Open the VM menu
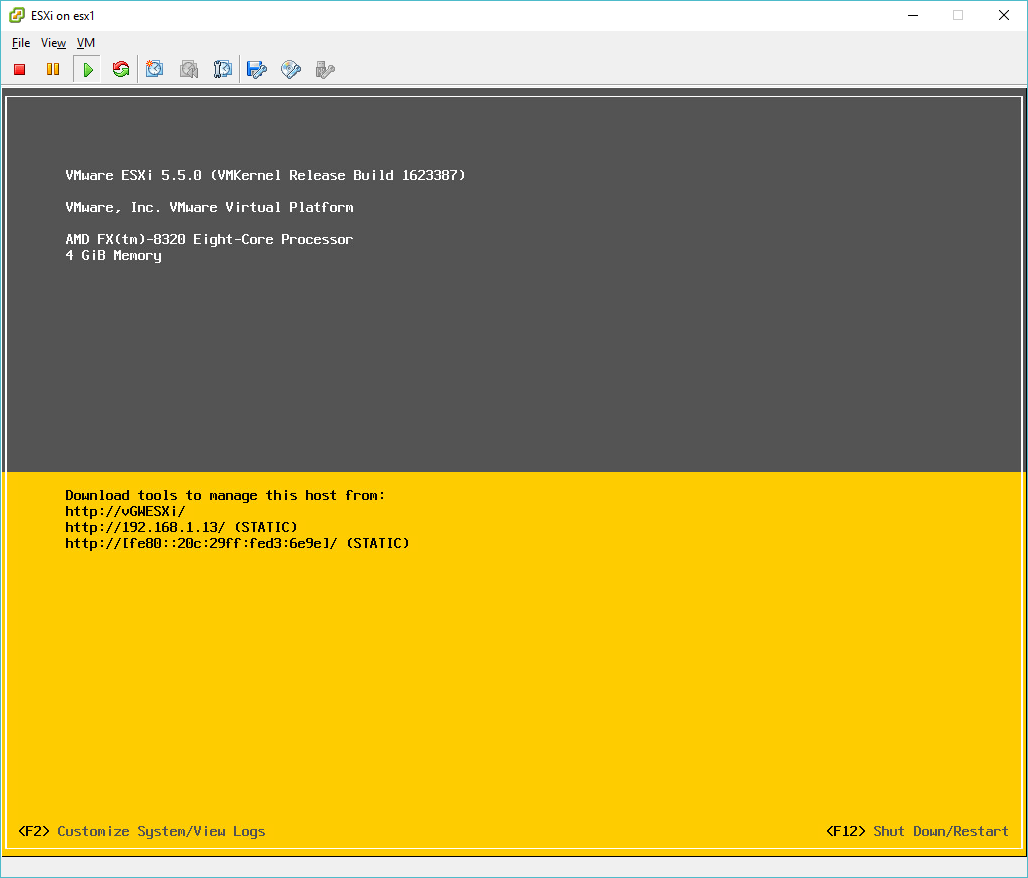Viewport: 1028px width, 878px height. click(86, 43)
